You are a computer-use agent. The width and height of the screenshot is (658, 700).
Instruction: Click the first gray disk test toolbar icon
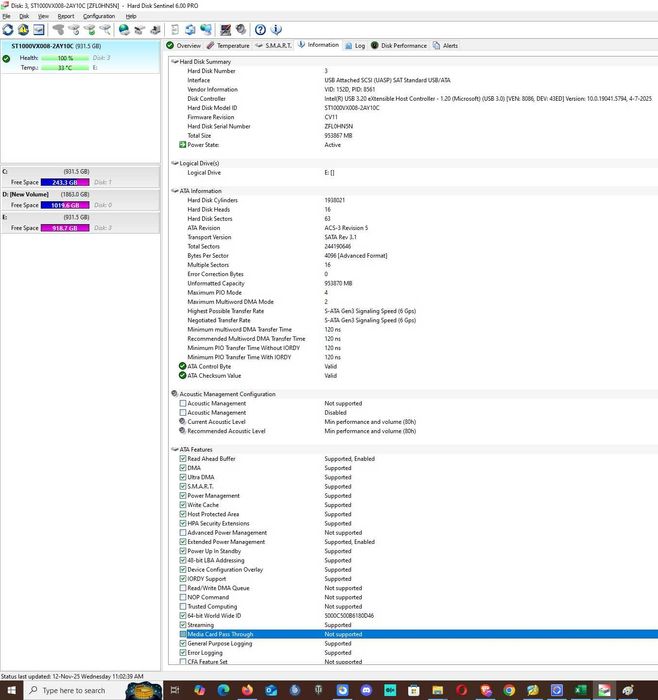pos(58,30)
